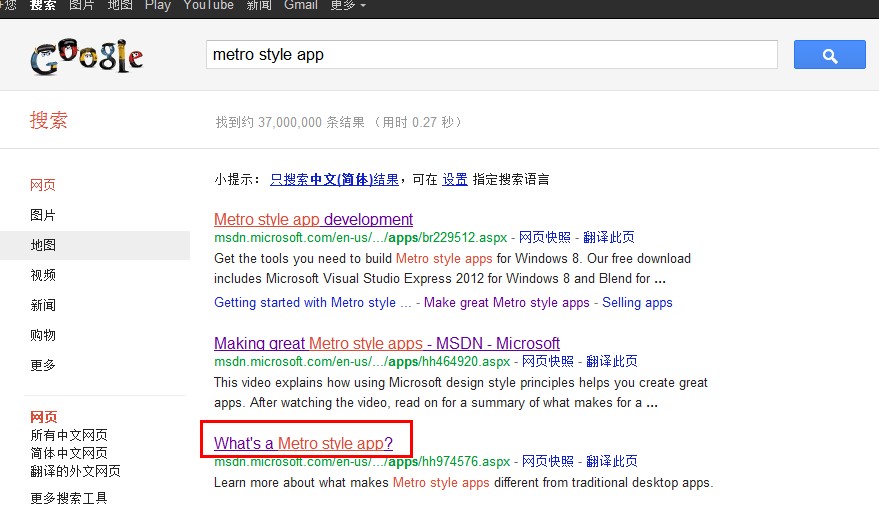Open 地图 in the top black bar
The image size is (879, 515).
[120, 6]
